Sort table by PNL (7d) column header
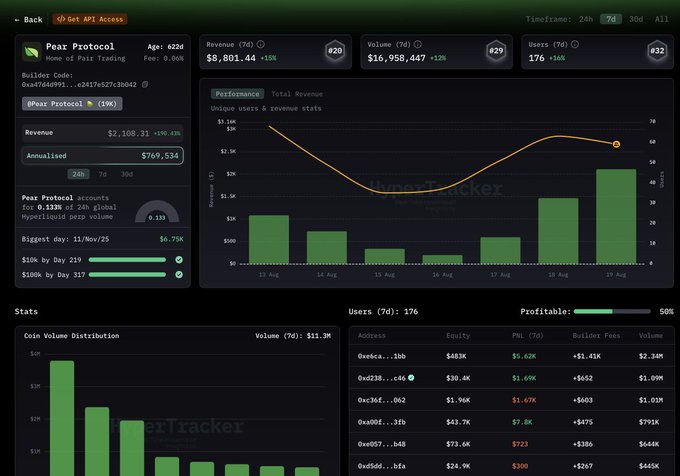680x476 pixels. click(527, 336)
